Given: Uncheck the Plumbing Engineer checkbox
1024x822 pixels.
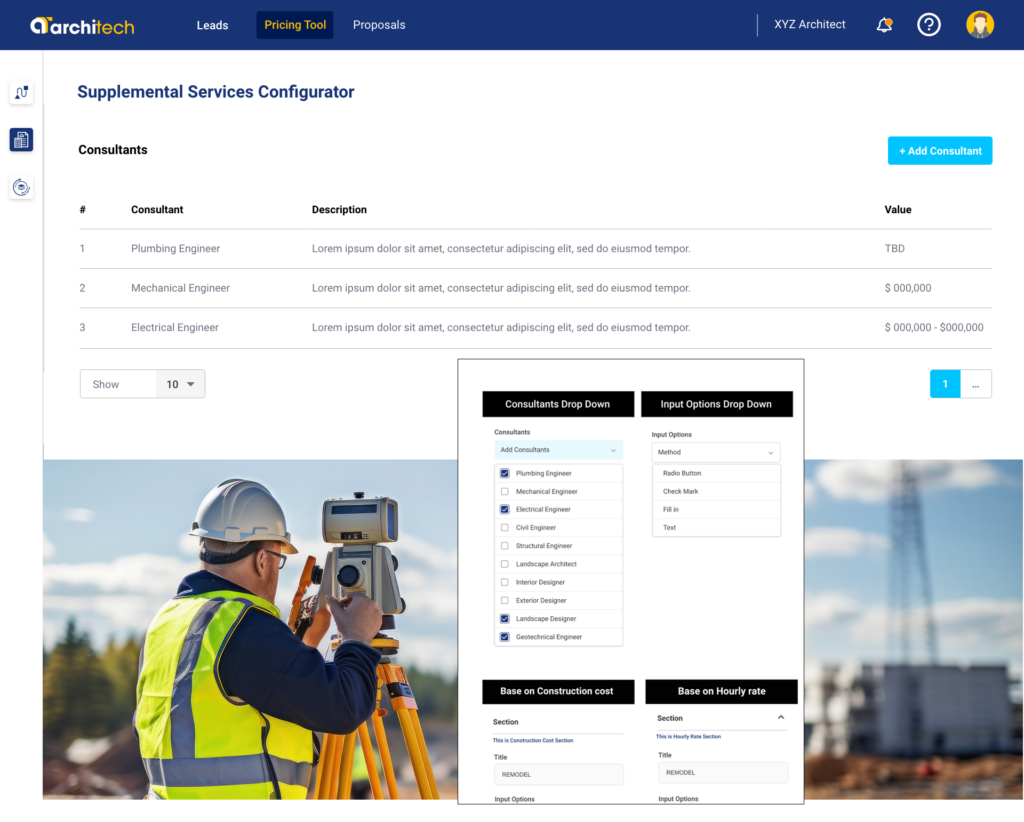Looking at the screenshot, I should tap(505, 473).
